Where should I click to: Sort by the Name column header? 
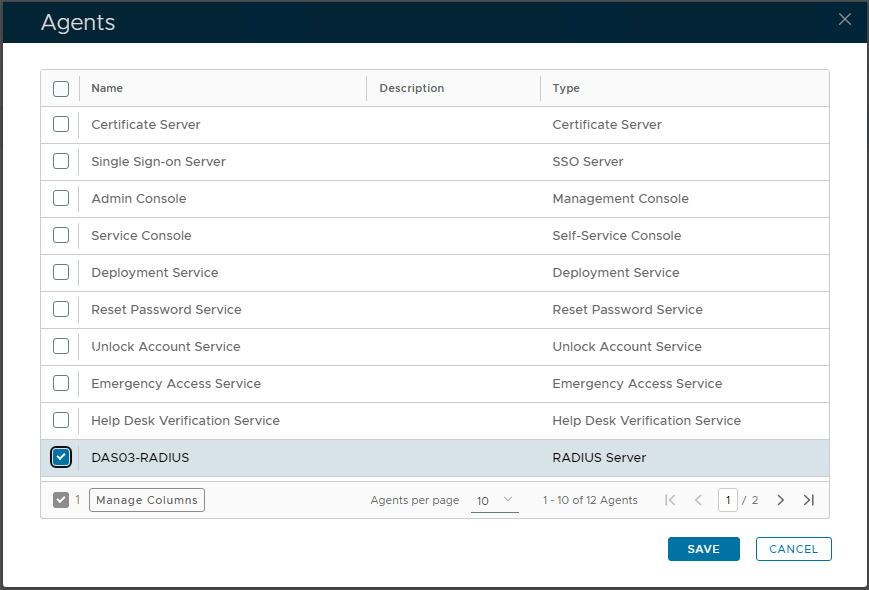[x=107, y=88]
